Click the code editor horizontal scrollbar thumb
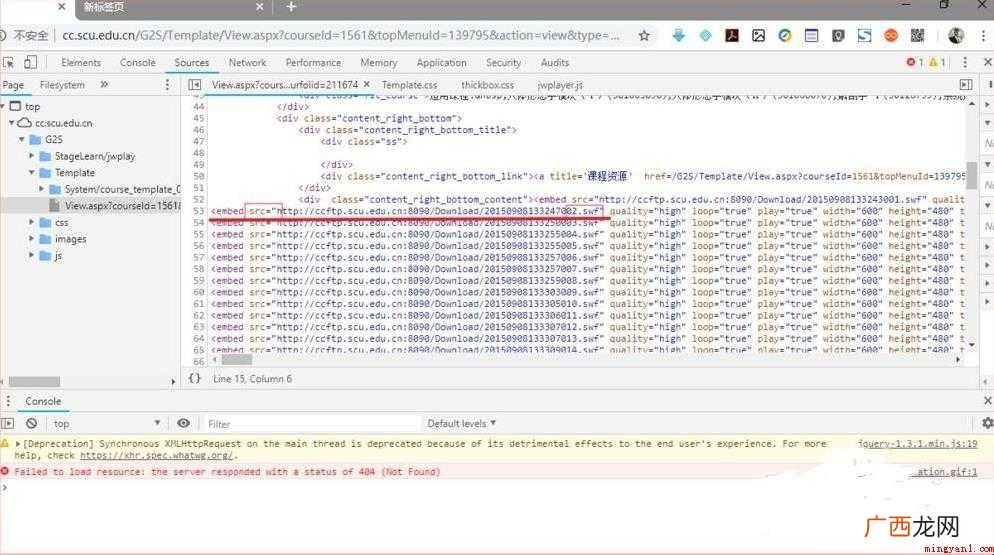This screenshot has height=555, width=994. pos(236,360)
